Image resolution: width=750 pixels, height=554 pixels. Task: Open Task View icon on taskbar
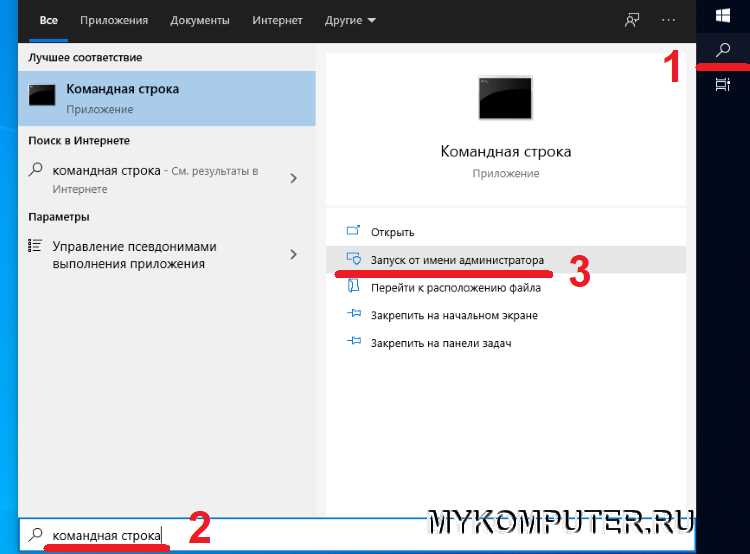coord(723,85)
